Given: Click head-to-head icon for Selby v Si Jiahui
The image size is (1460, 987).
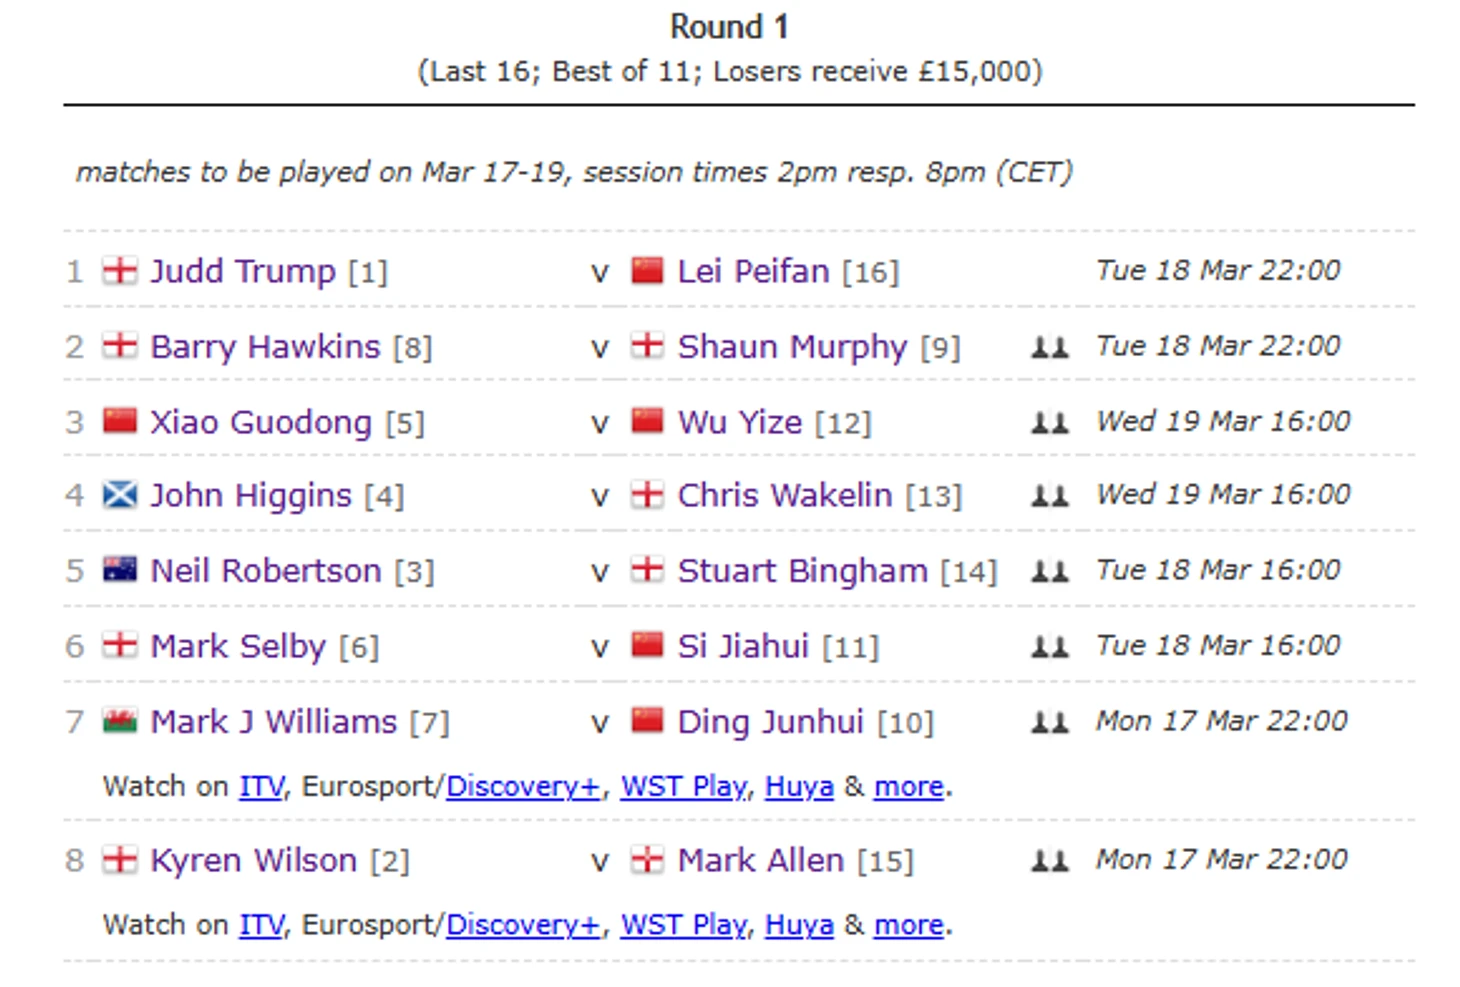Looking at the screenshot, I should [x=1050, y=647].
